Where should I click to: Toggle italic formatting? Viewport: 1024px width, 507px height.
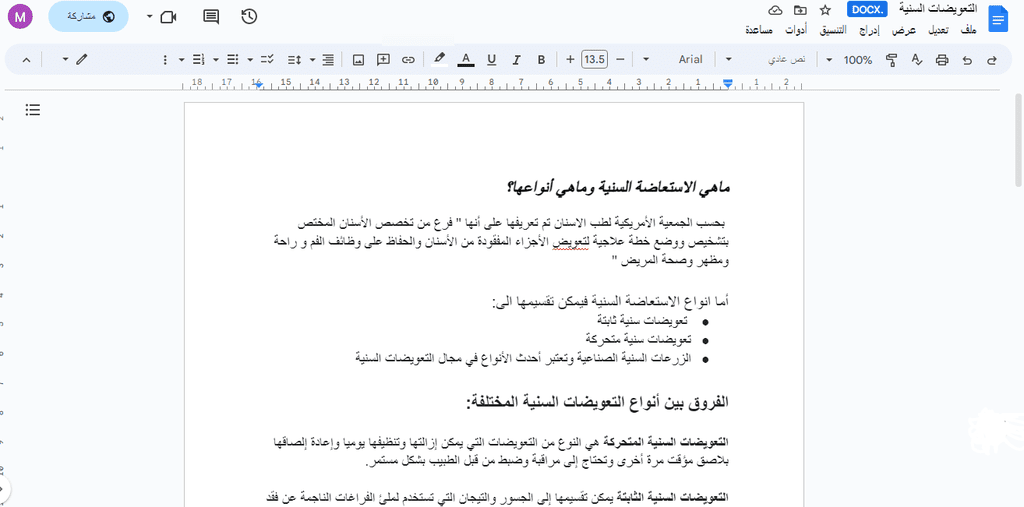(516, 60)
